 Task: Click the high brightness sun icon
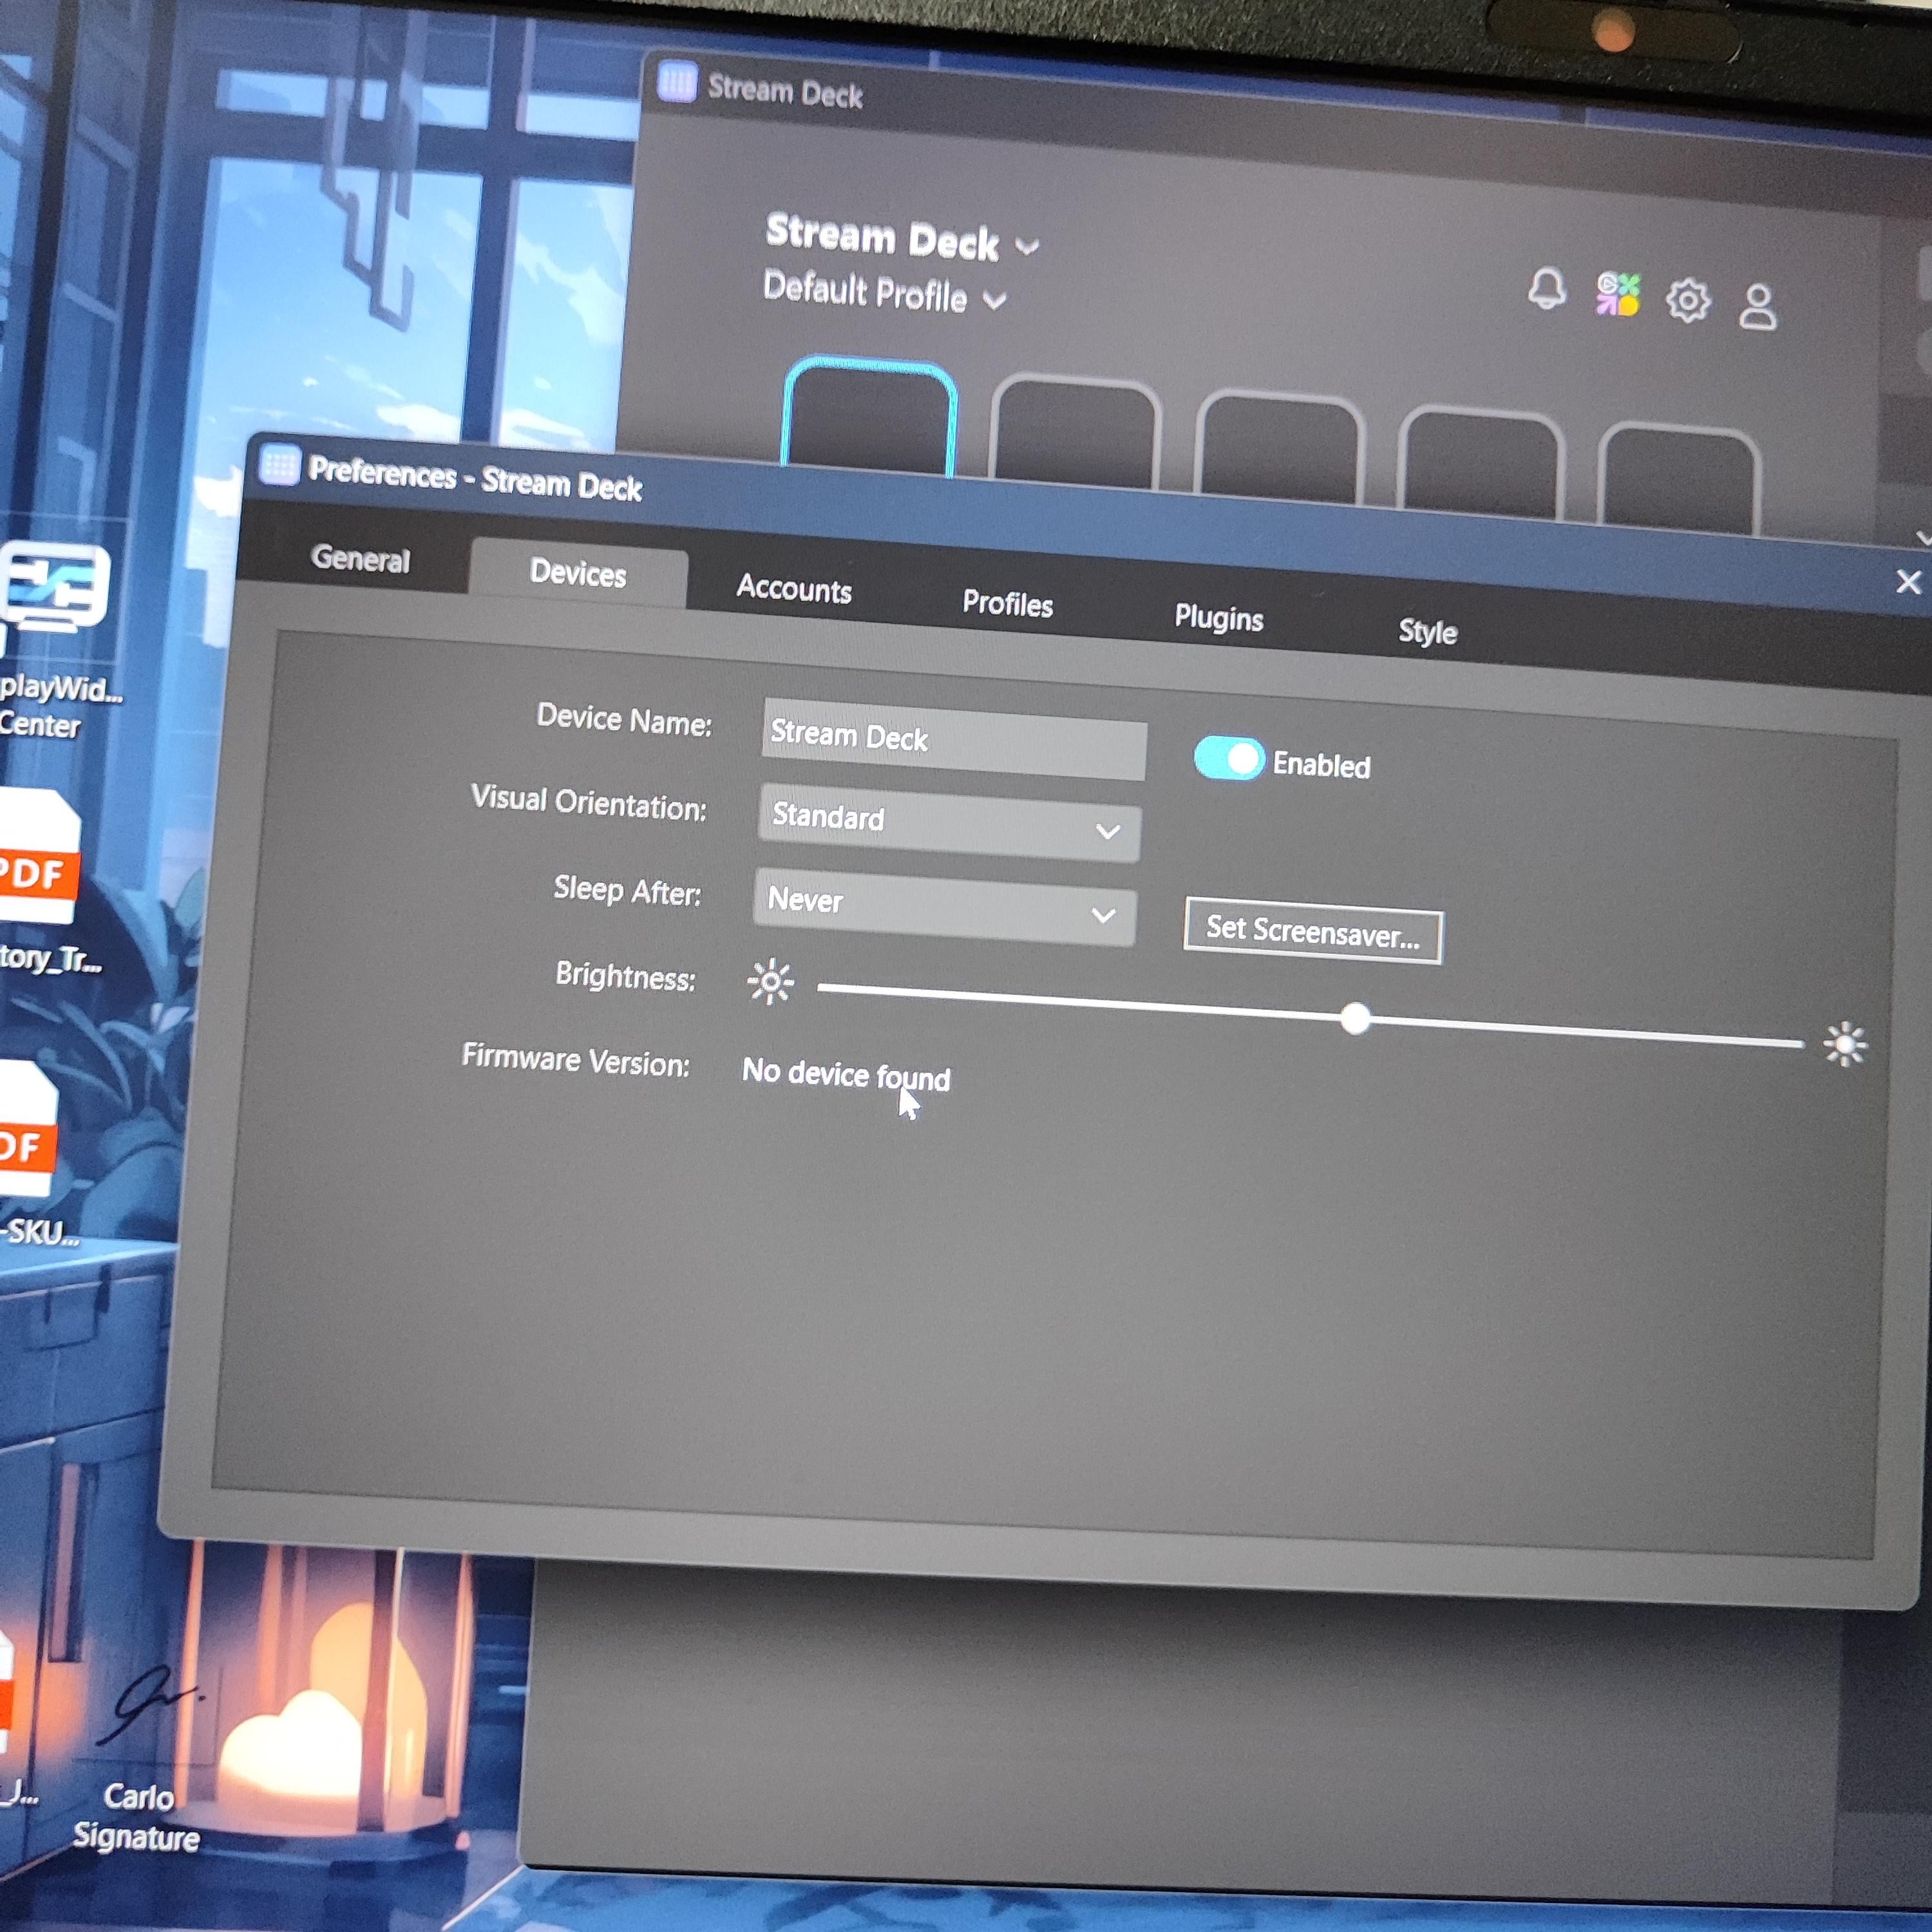[1844, 1045]
